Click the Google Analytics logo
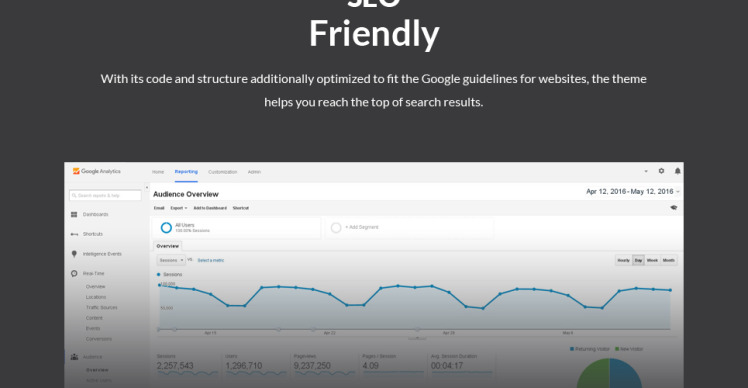Screen dimensions: 748x388 click(x=97, y=171)
